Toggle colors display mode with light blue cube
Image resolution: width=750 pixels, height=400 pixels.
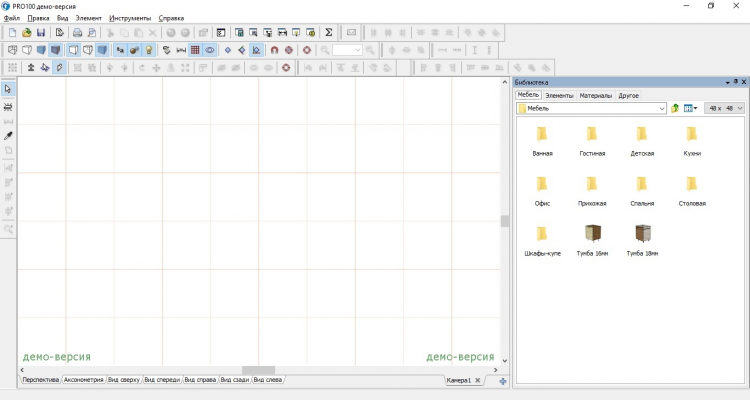point(41,50)
